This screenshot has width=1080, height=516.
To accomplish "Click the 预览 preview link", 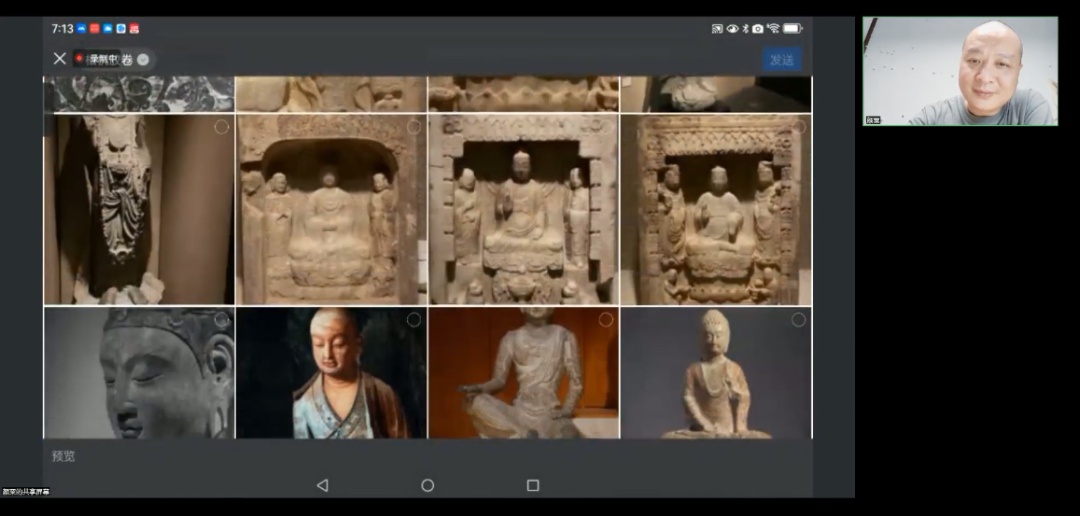I will (64, 456).
